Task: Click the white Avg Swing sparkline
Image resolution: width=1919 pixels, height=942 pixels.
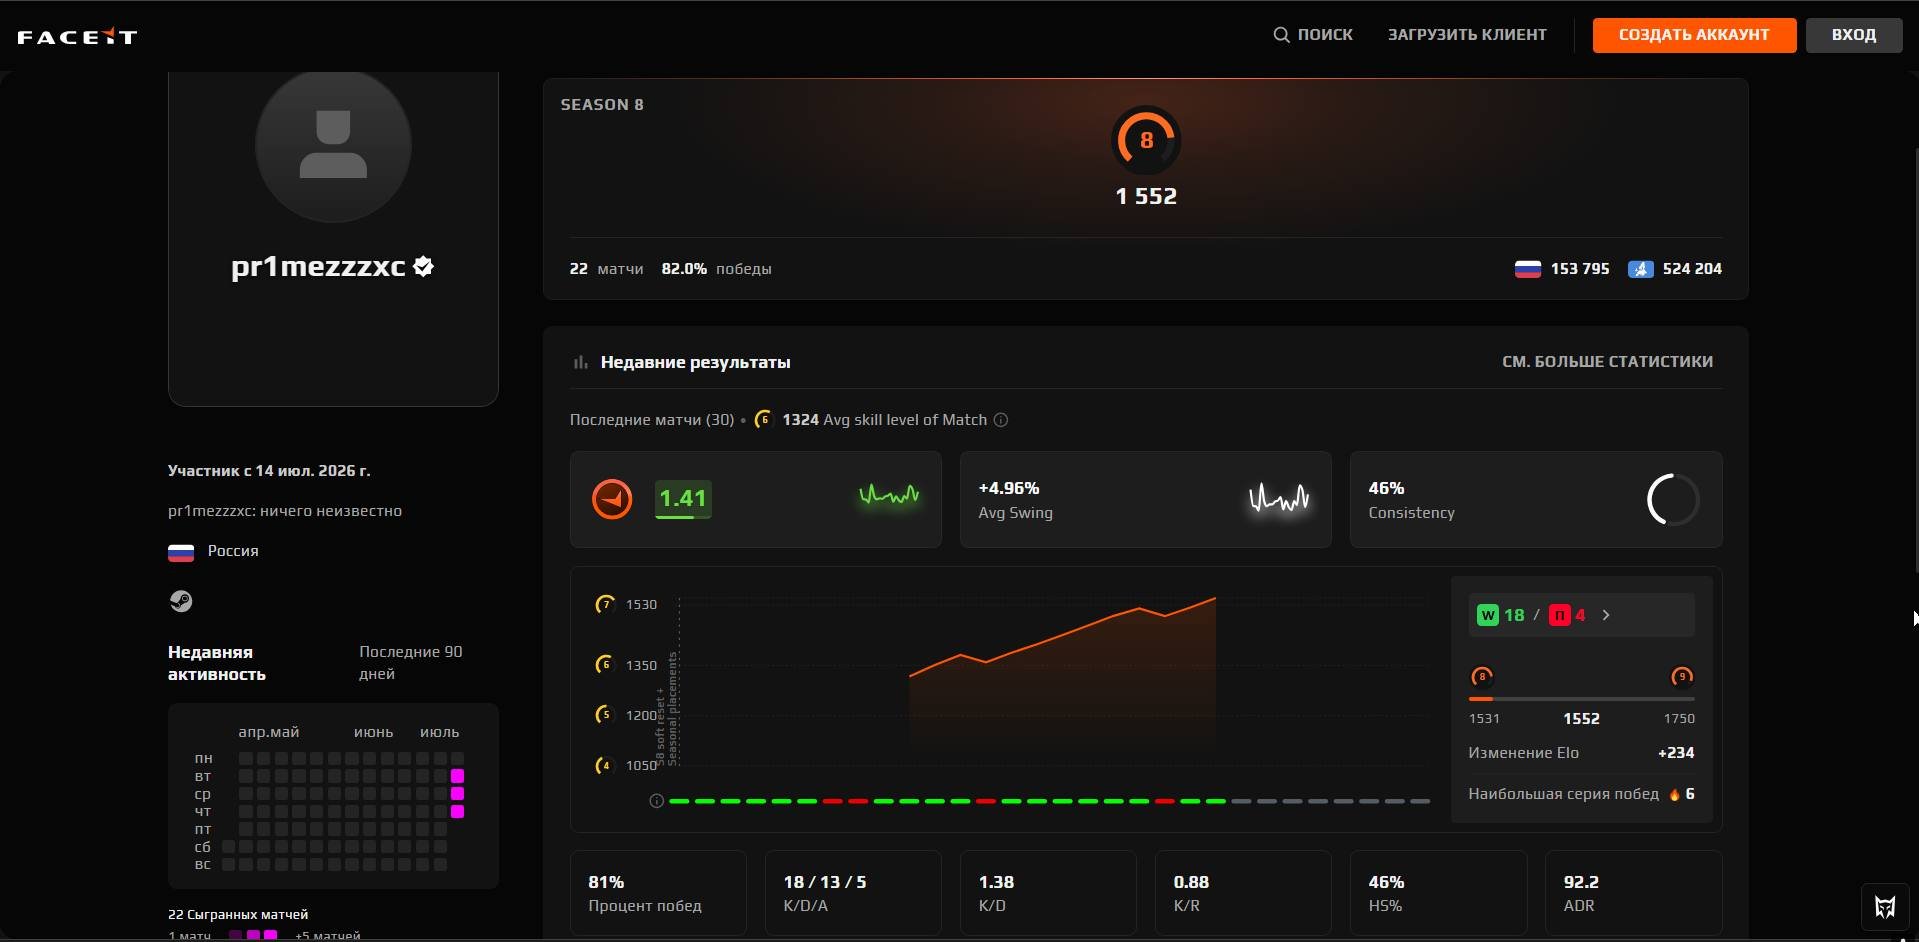Action: 1278,497
